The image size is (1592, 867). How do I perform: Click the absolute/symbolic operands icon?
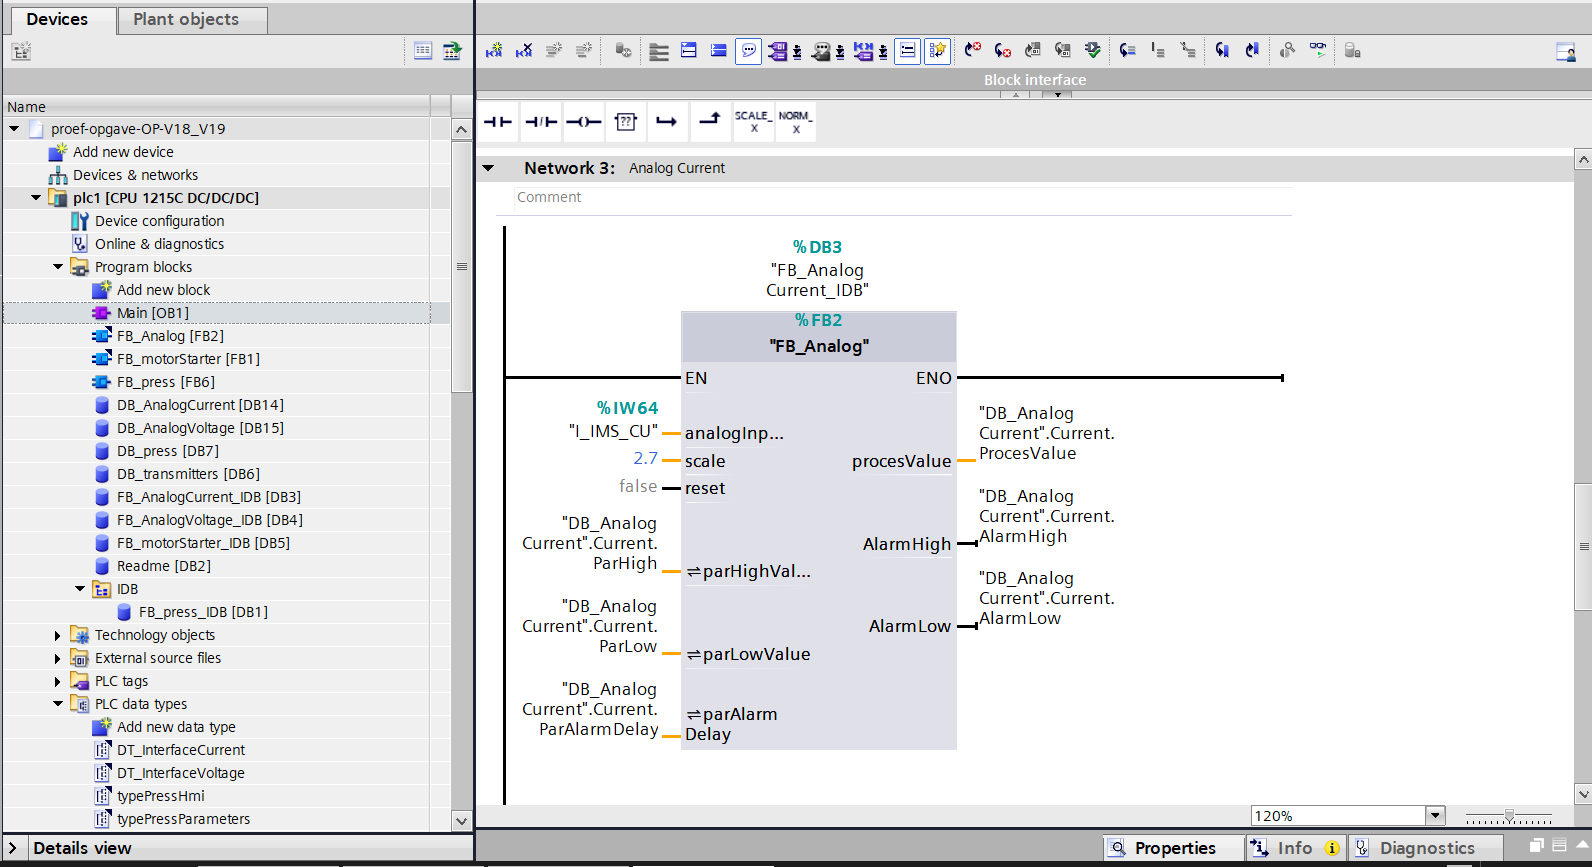(x=778, y=50)
